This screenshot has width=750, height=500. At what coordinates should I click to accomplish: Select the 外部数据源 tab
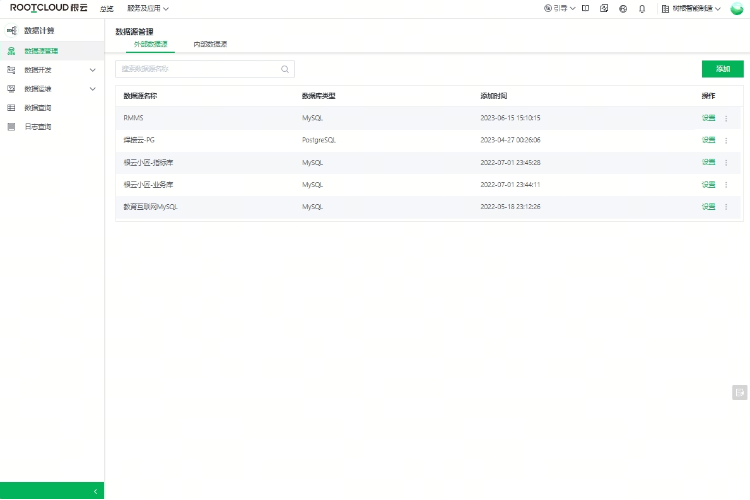(x=151, y=44)
